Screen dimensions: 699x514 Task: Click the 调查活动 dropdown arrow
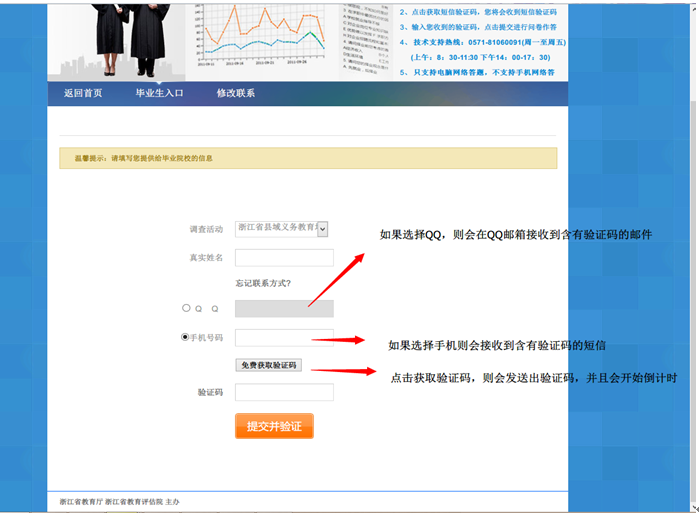(x=322, y=229)
